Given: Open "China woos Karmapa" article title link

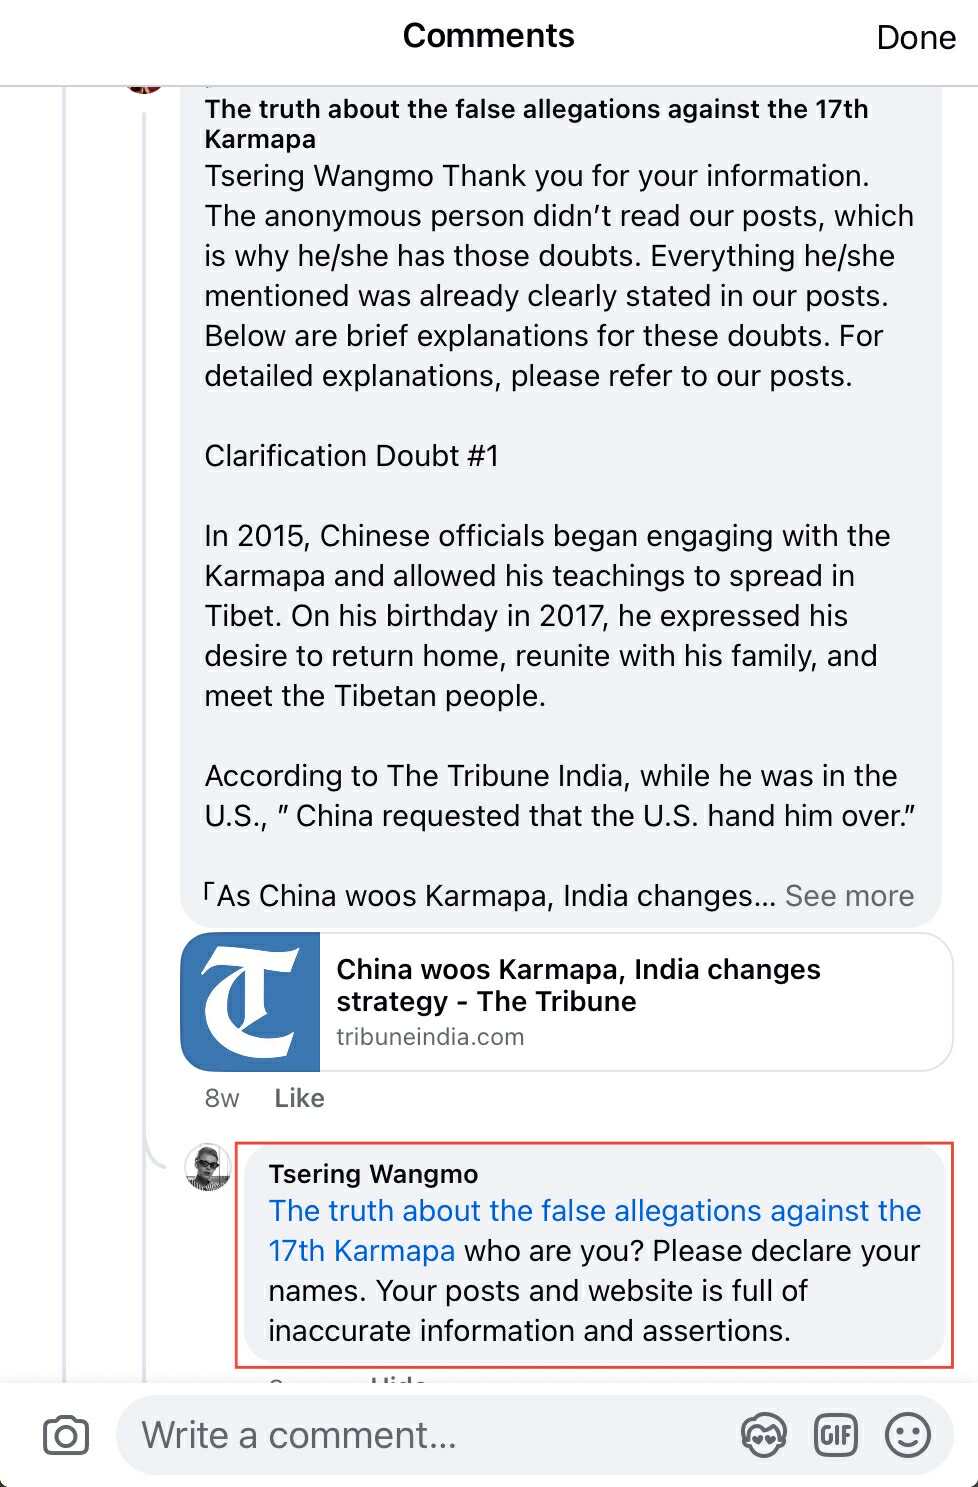Looking at the screenshot, I should point(578,985).
